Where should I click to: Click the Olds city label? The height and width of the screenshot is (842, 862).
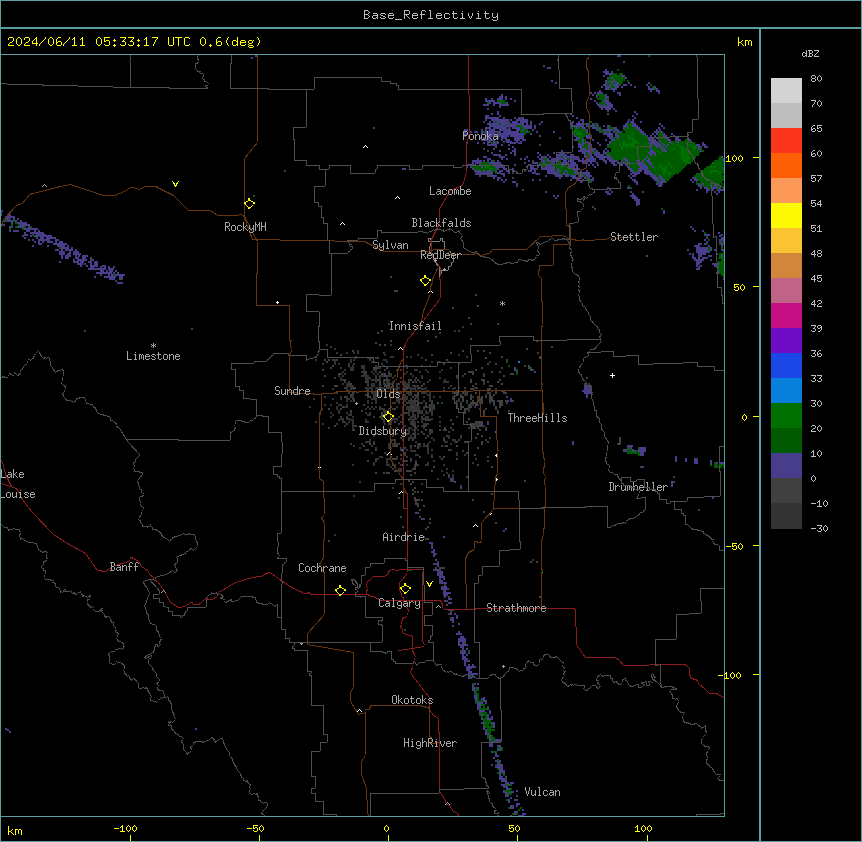(388, 394)
